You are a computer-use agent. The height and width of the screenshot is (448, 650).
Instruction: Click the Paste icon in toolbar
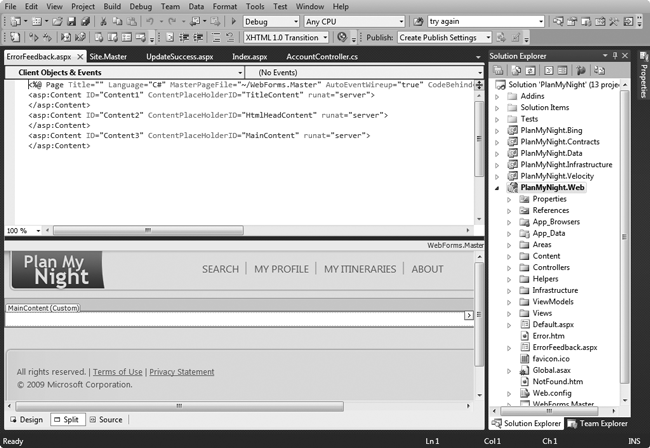coord(132,22)
